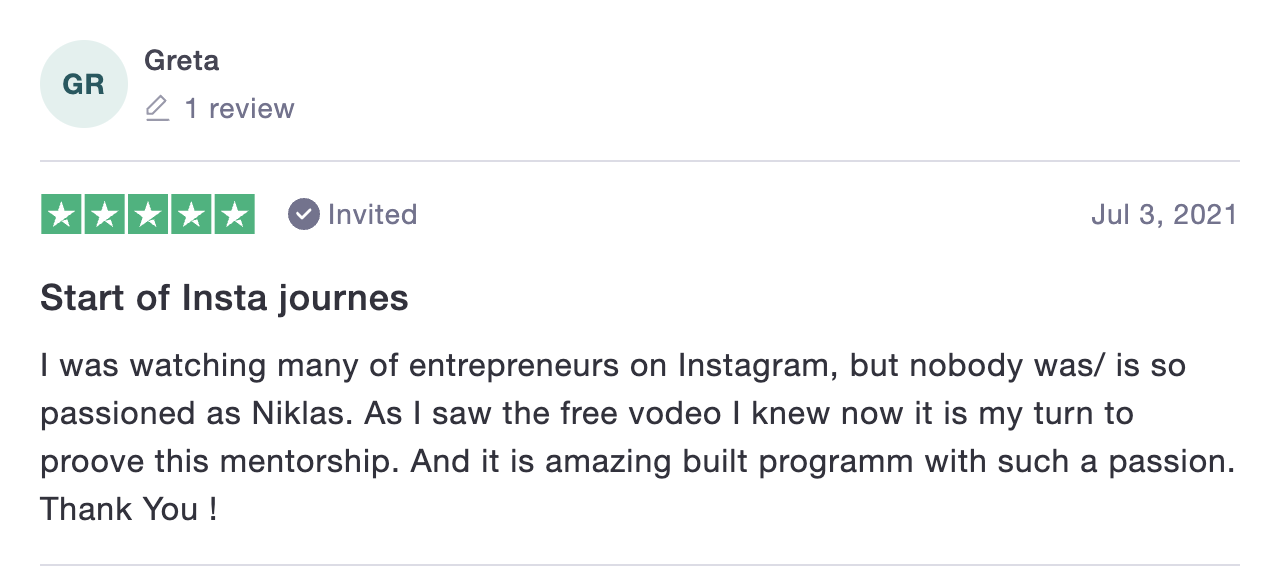
Task: Click the Invited verified checkmark icon
Action: pyautogui.click(x=304, y=214)
